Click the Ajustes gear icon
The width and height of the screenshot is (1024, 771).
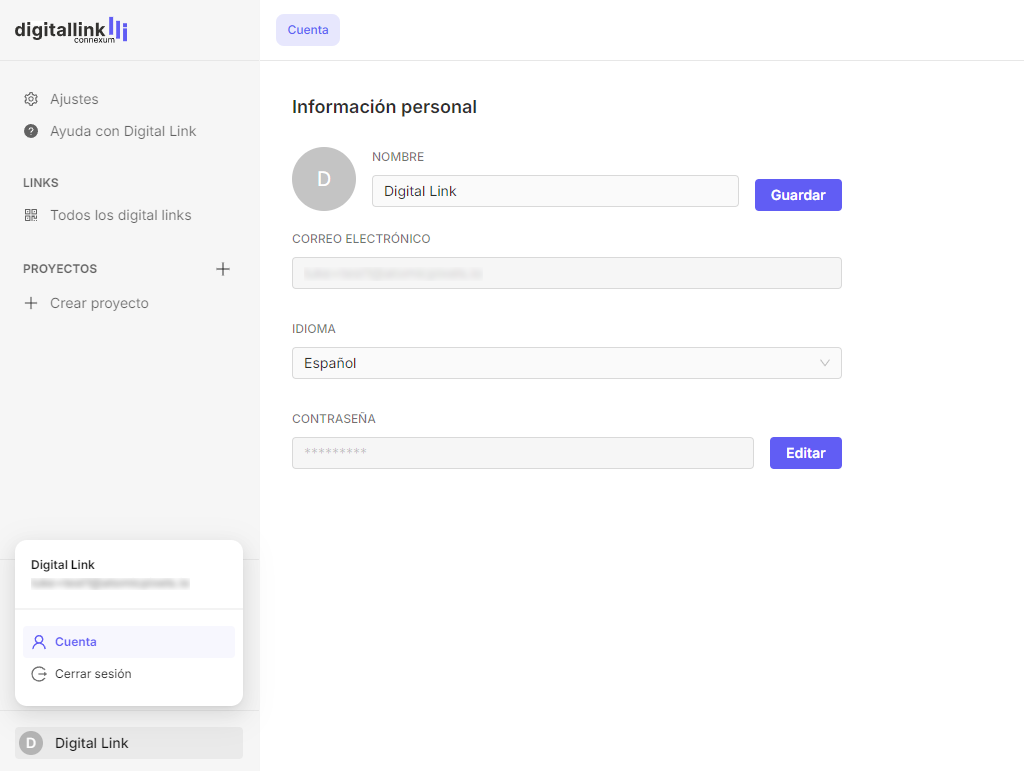click(x=31, y=99)
